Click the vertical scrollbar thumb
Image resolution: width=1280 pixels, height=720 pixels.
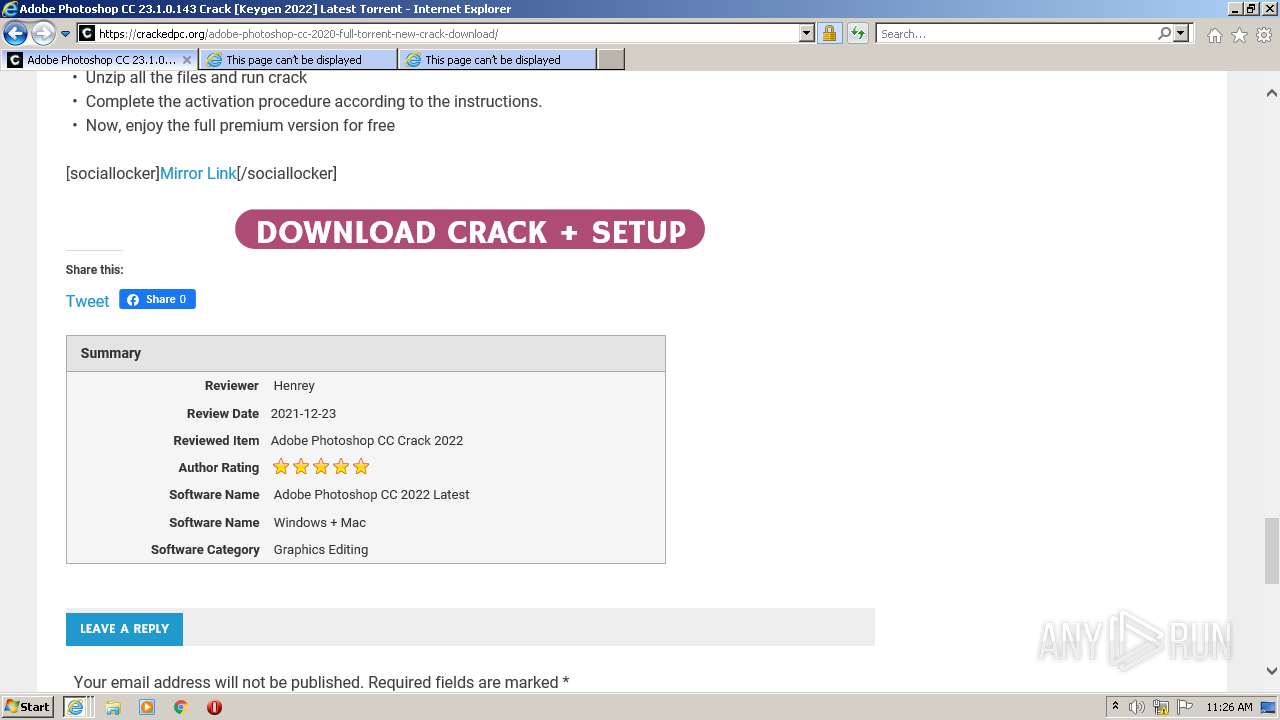coord(1271,550)
